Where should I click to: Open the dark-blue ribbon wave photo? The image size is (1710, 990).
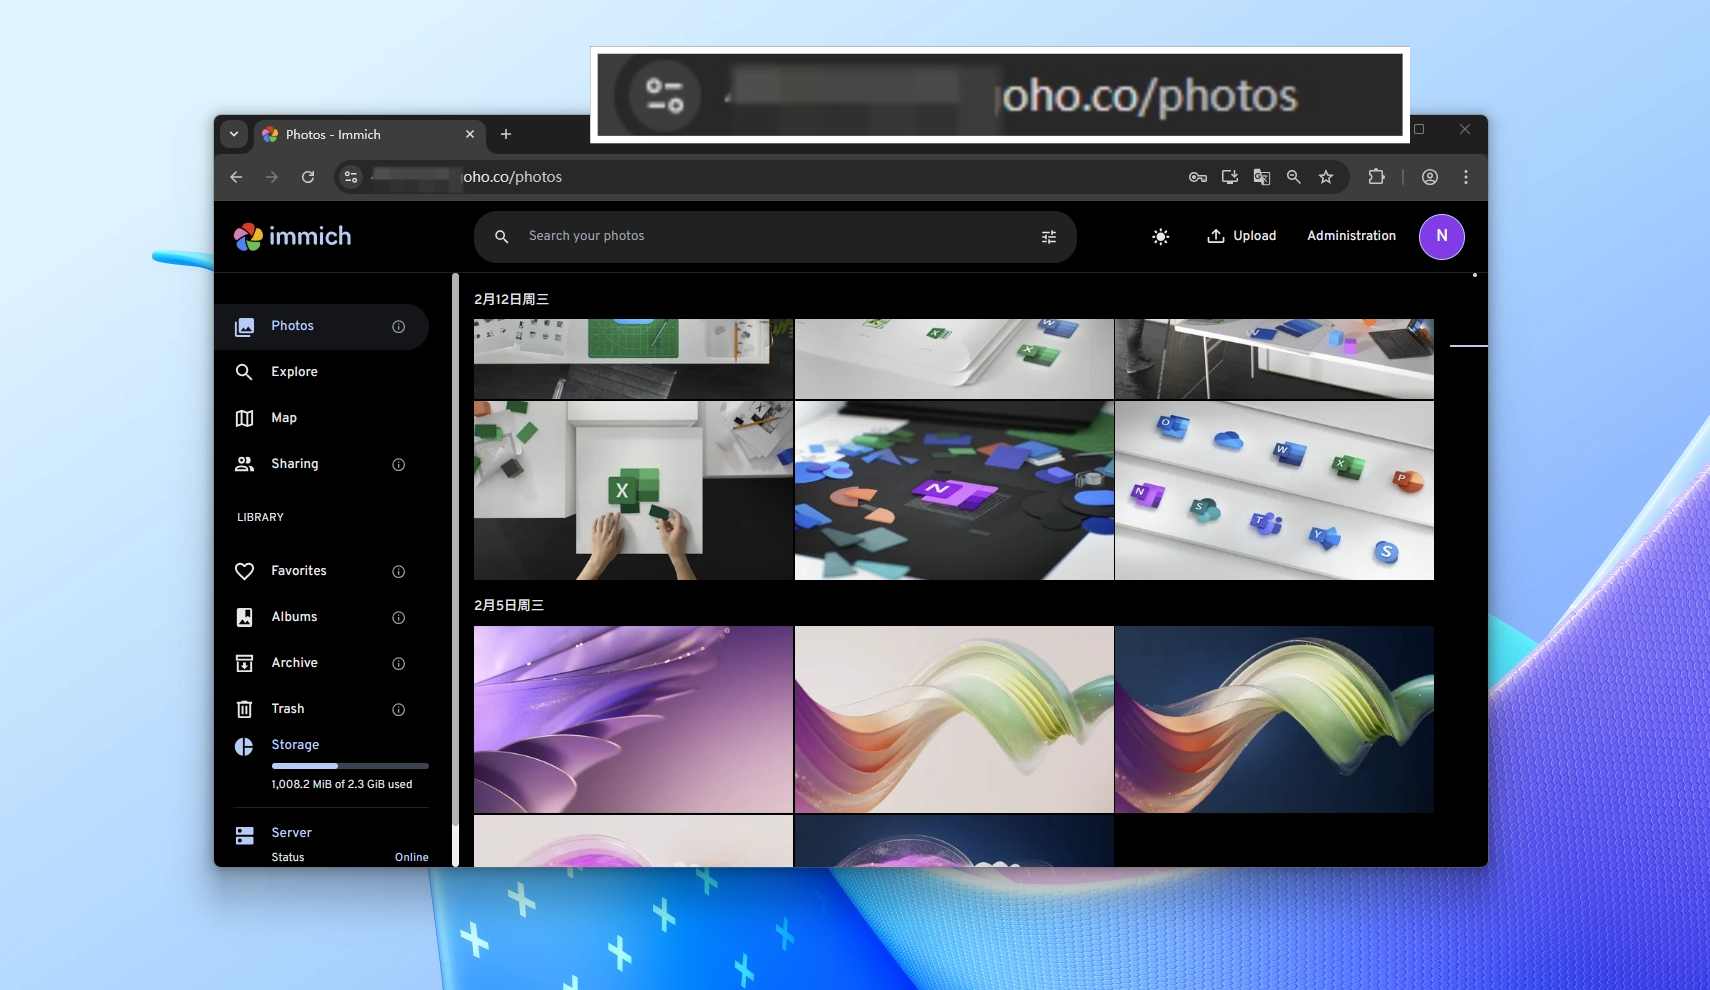[1274, 719]
